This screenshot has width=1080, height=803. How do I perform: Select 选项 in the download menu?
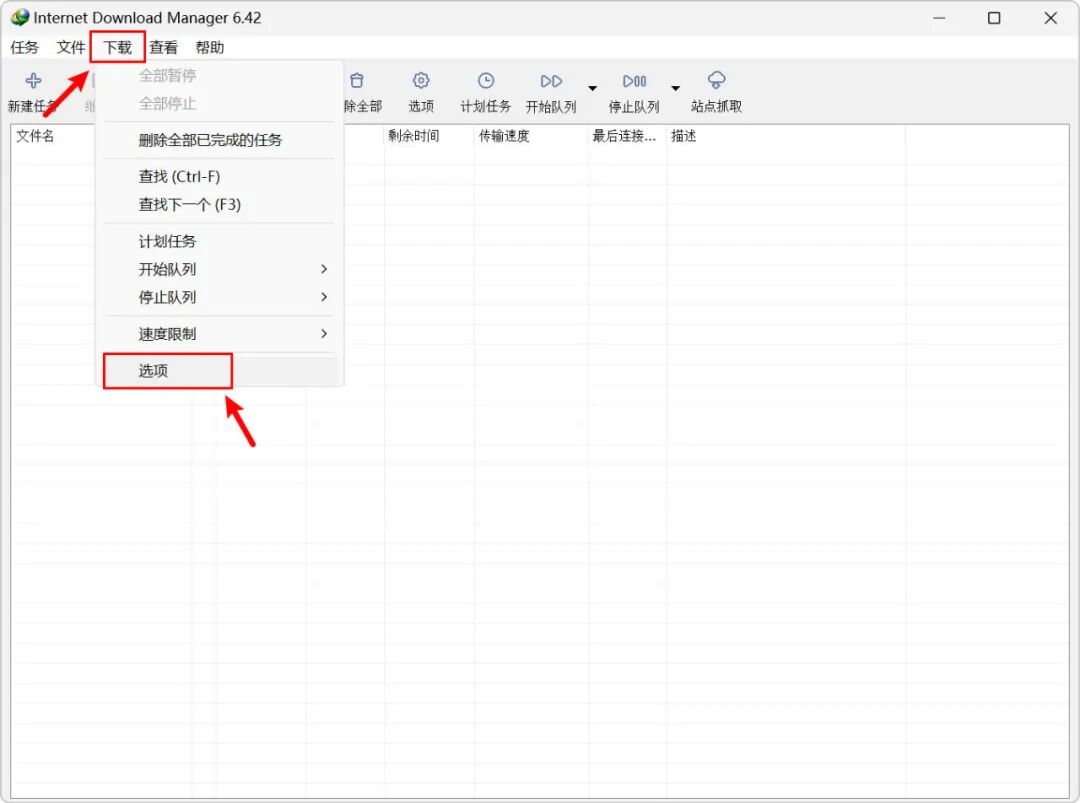click(167, 371)
